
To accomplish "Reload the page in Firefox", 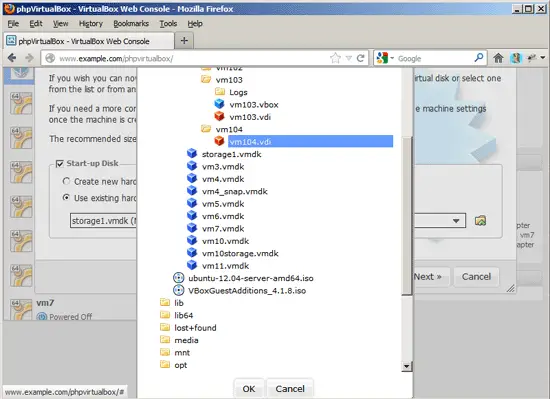I will (x=360, y=58).
